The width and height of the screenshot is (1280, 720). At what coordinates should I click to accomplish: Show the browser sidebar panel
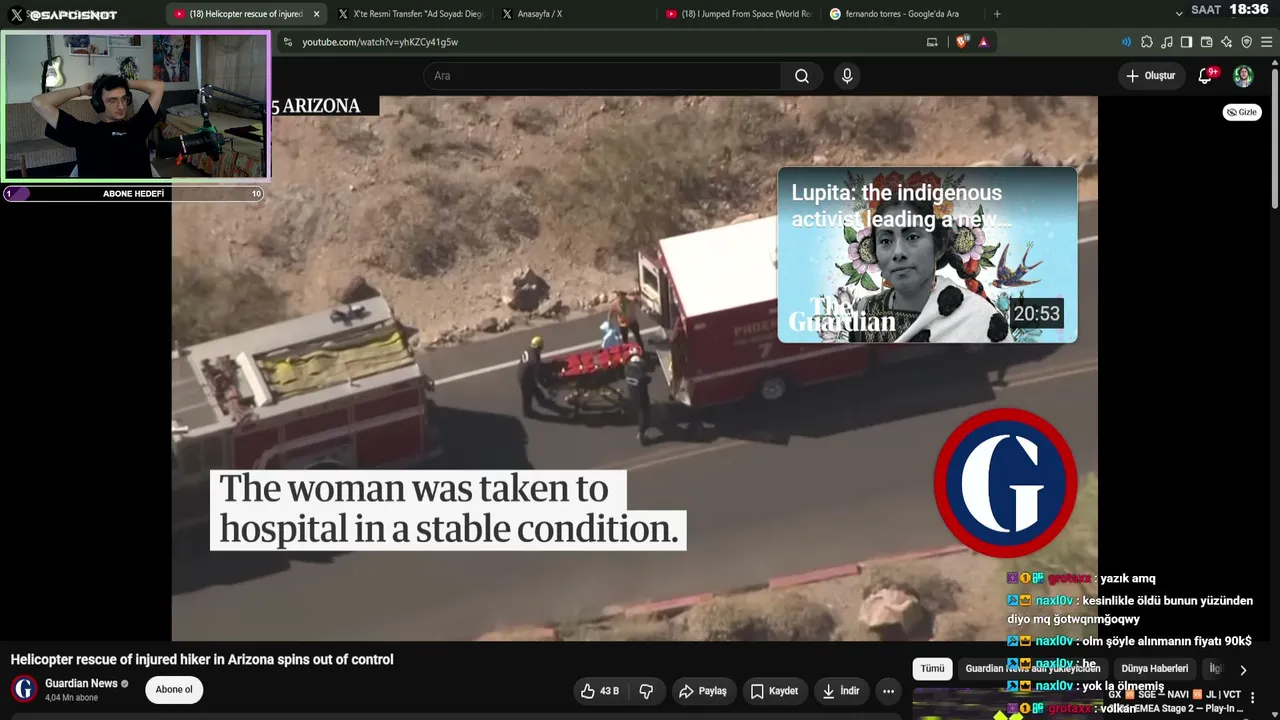pyautogui.click(x=1186, y=42)
